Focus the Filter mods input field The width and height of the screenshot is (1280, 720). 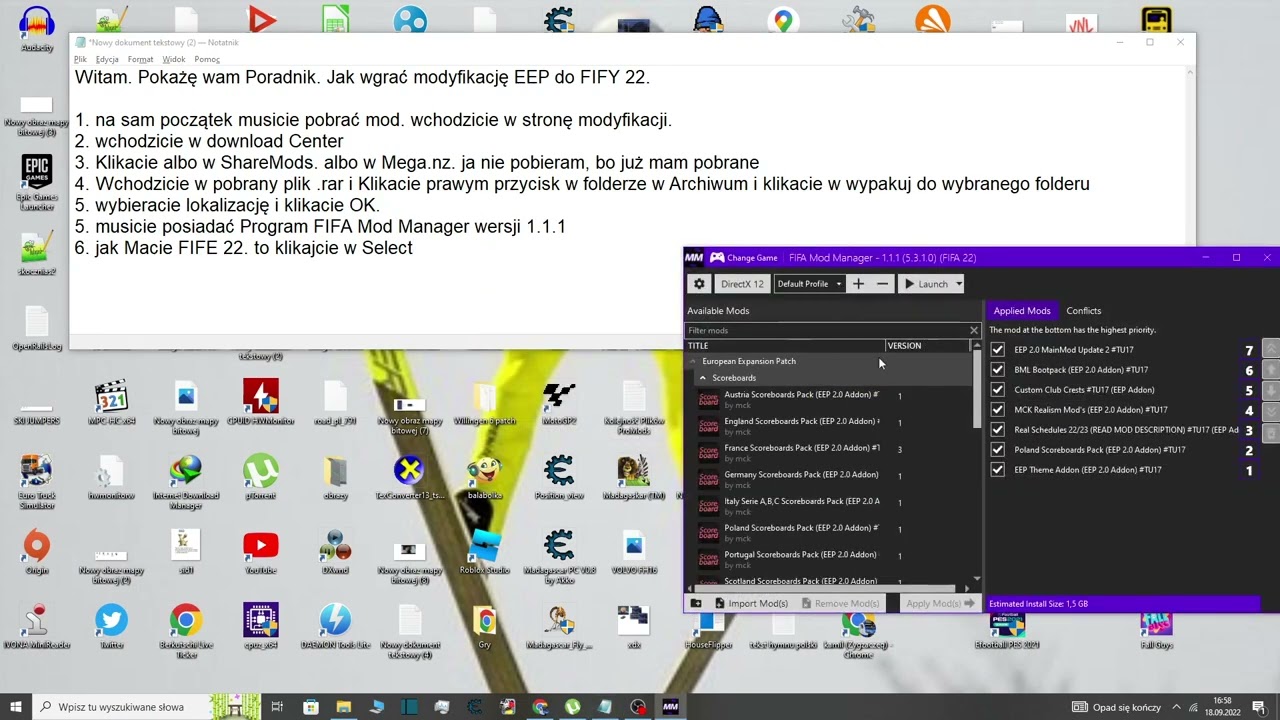point(826,330)
